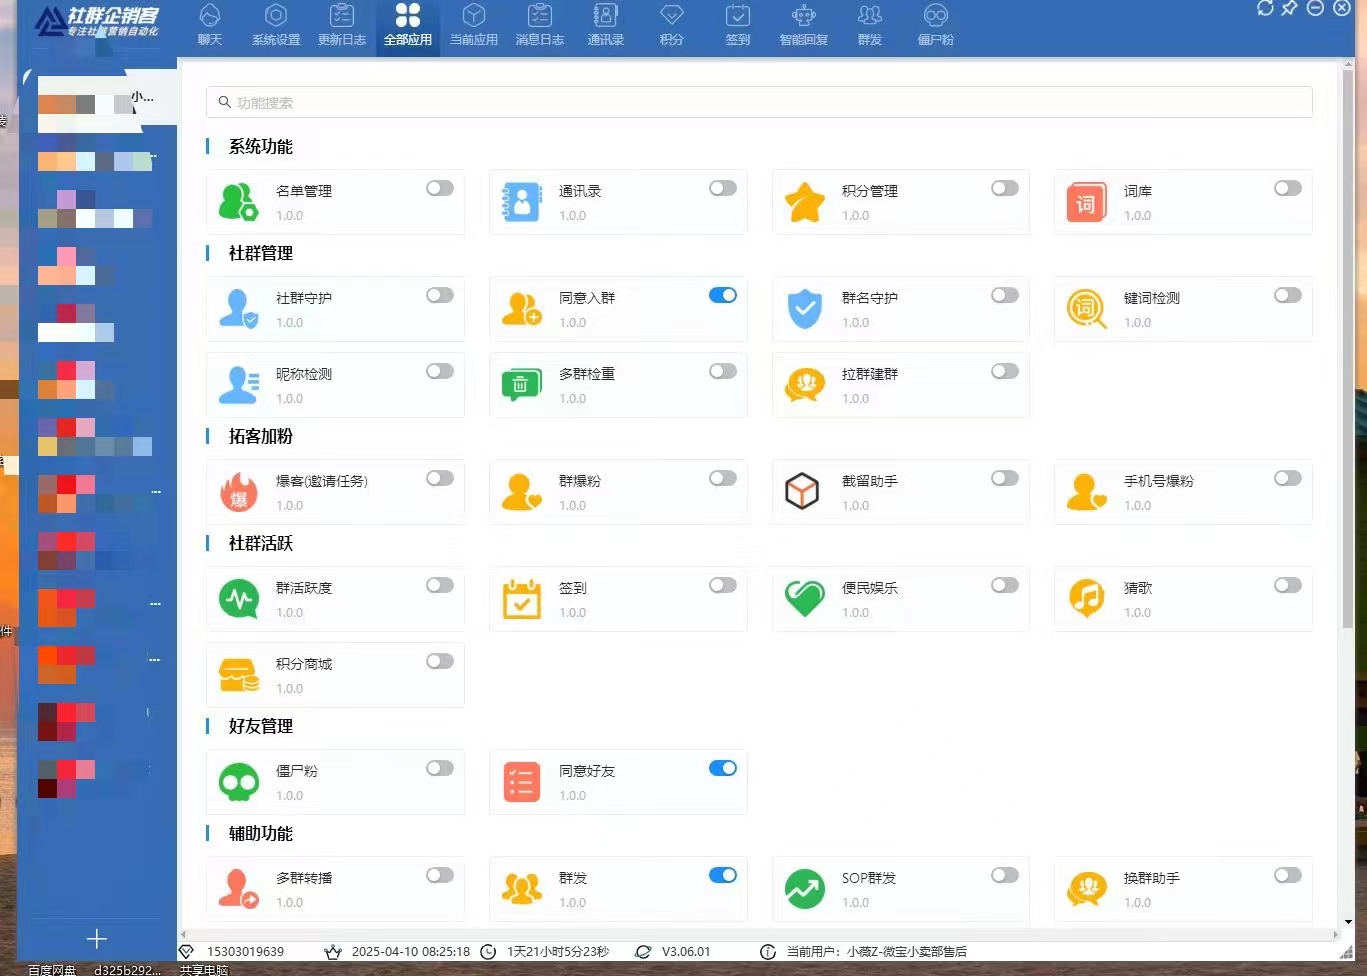Click the SOP群发 green chart icon
This screenshot has width=1367, height=976.
coord(804,889)
